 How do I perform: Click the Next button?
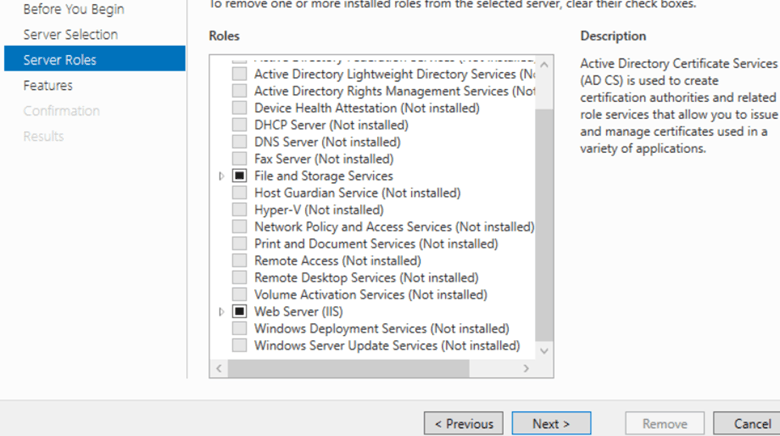tap(551, 424)
